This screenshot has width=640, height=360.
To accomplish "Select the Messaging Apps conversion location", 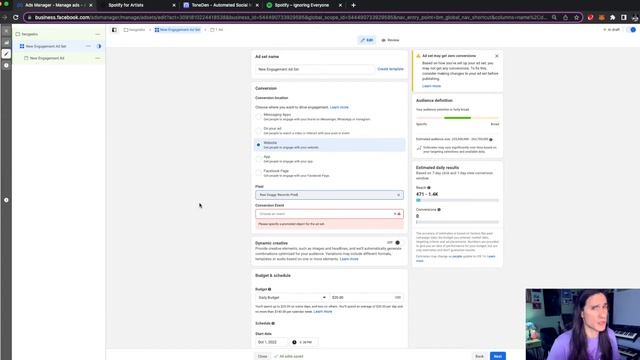I will (x=258, y=117).
